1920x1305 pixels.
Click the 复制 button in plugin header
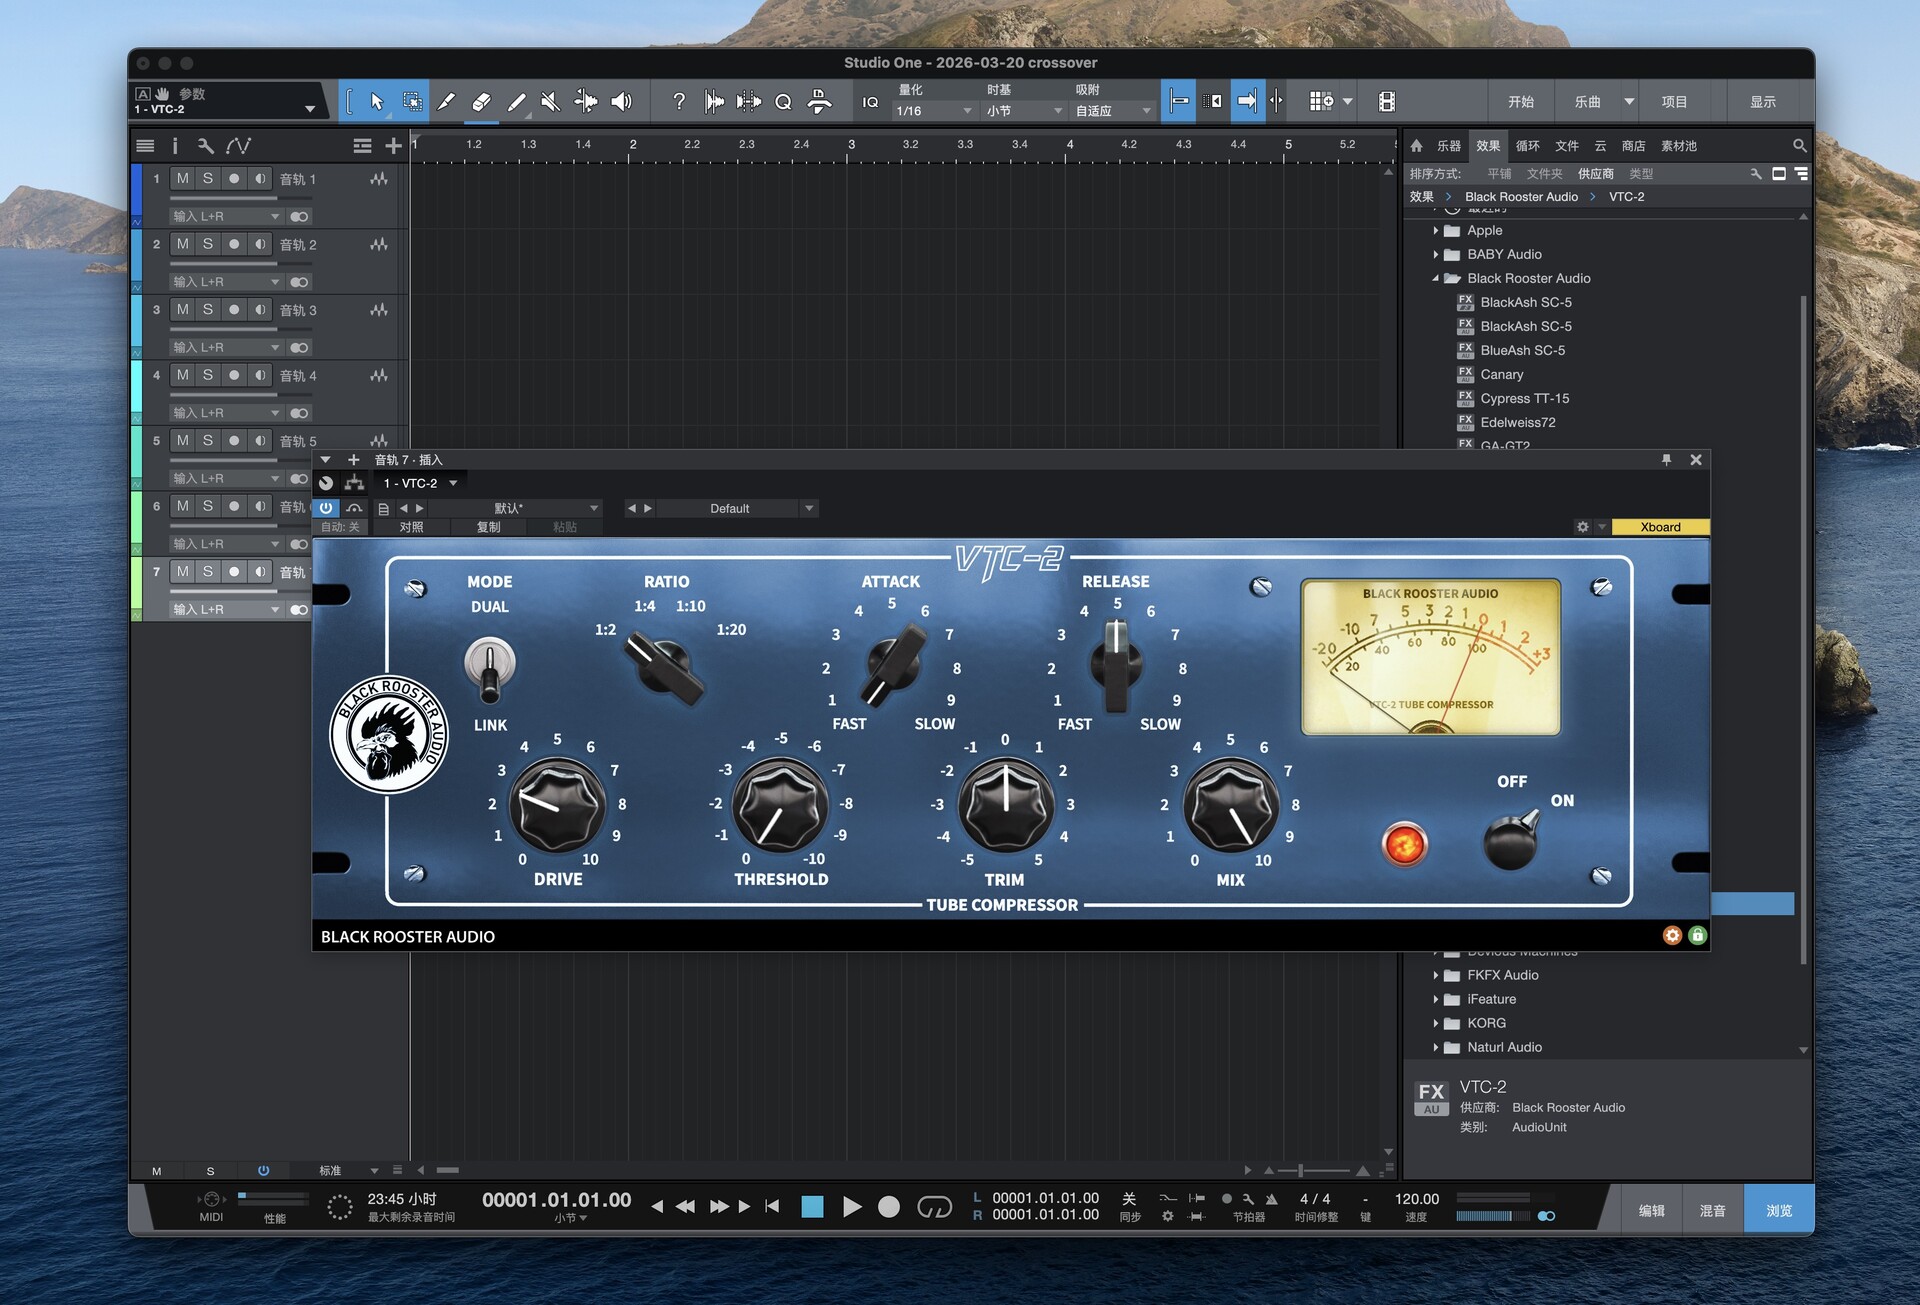pyautogui.click(x=488, y=527)
